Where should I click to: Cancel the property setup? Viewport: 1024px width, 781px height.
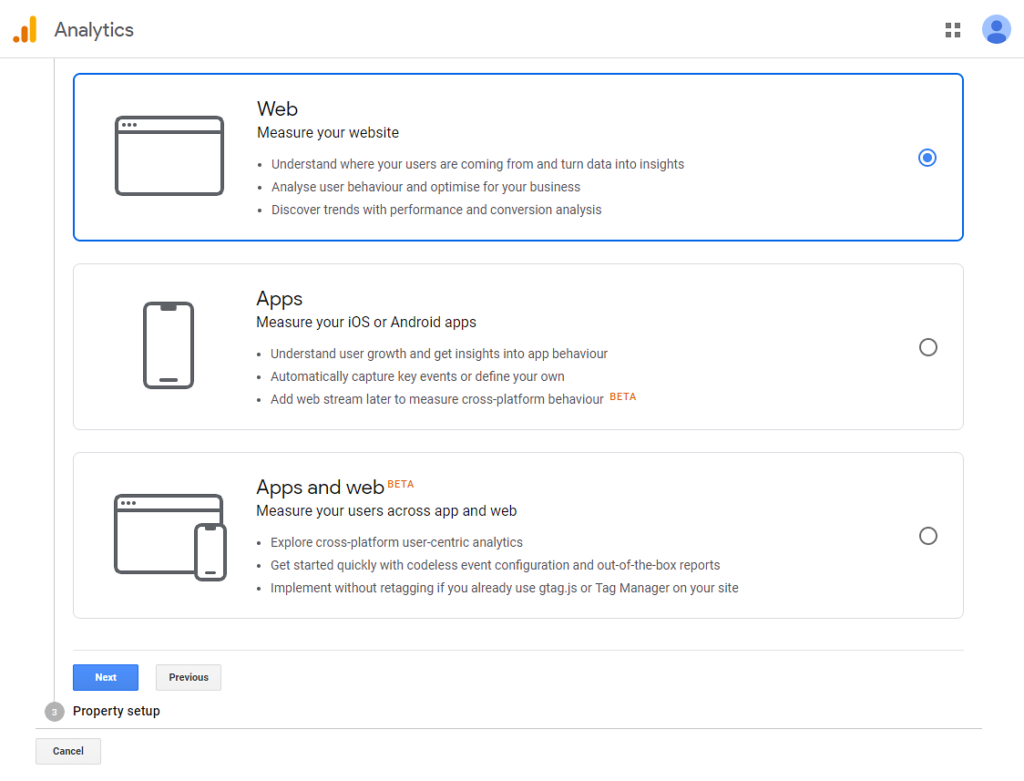click(67, 751)
